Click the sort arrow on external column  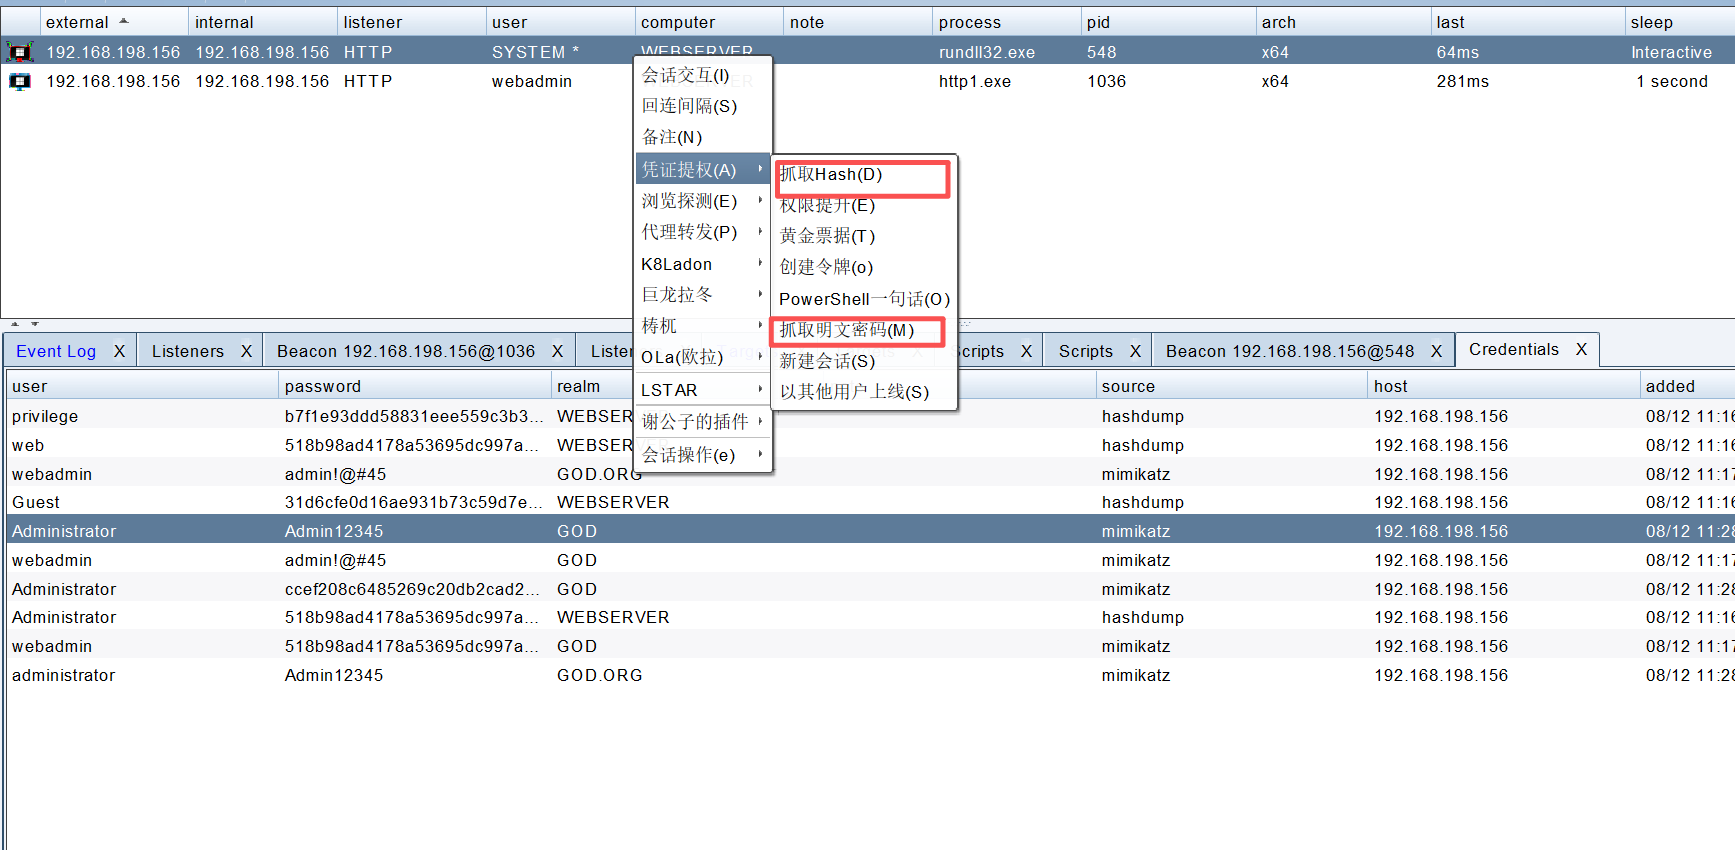(124, 21)
